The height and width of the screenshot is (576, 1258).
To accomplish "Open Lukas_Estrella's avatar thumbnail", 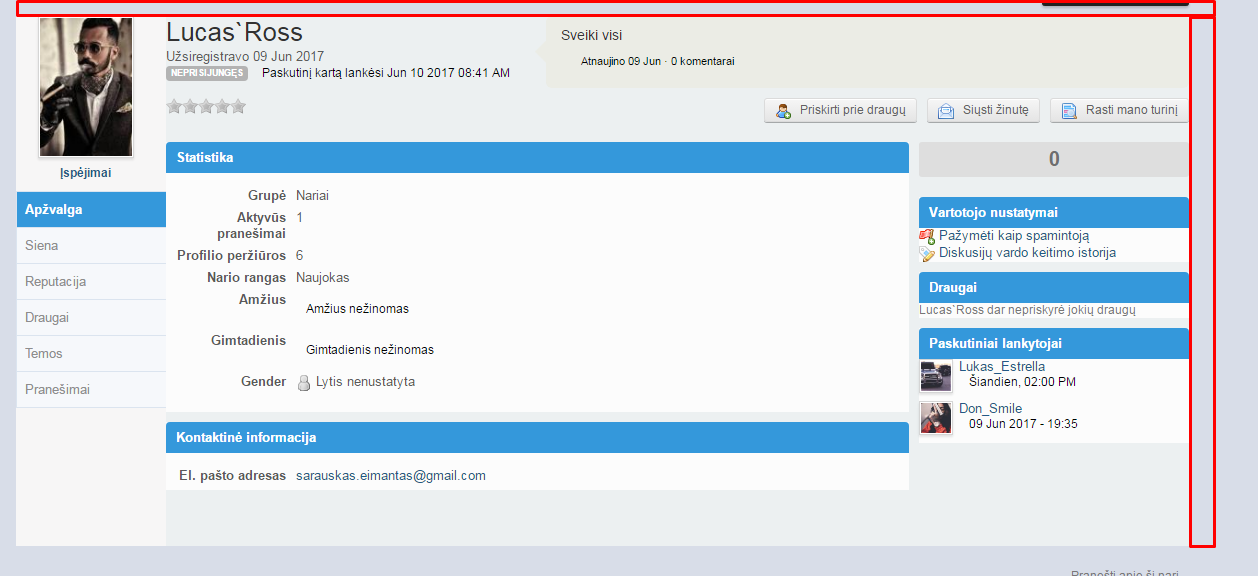I will tap(936, 376).
